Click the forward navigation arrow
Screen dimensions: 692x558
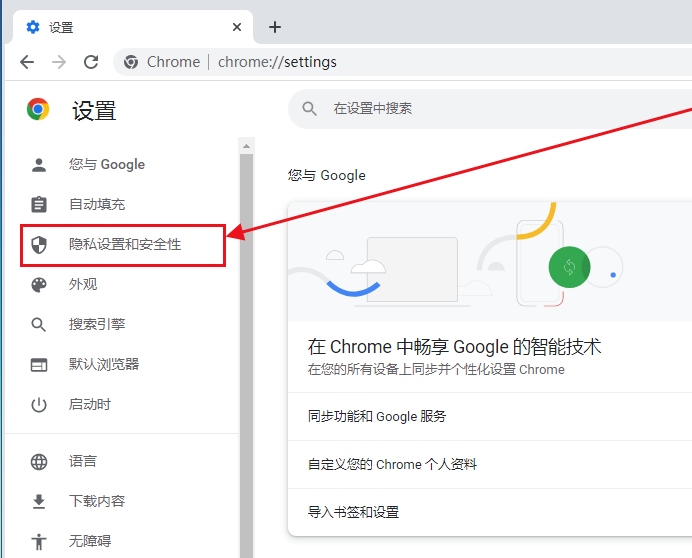pyautogui.click(x=59, y=62)
